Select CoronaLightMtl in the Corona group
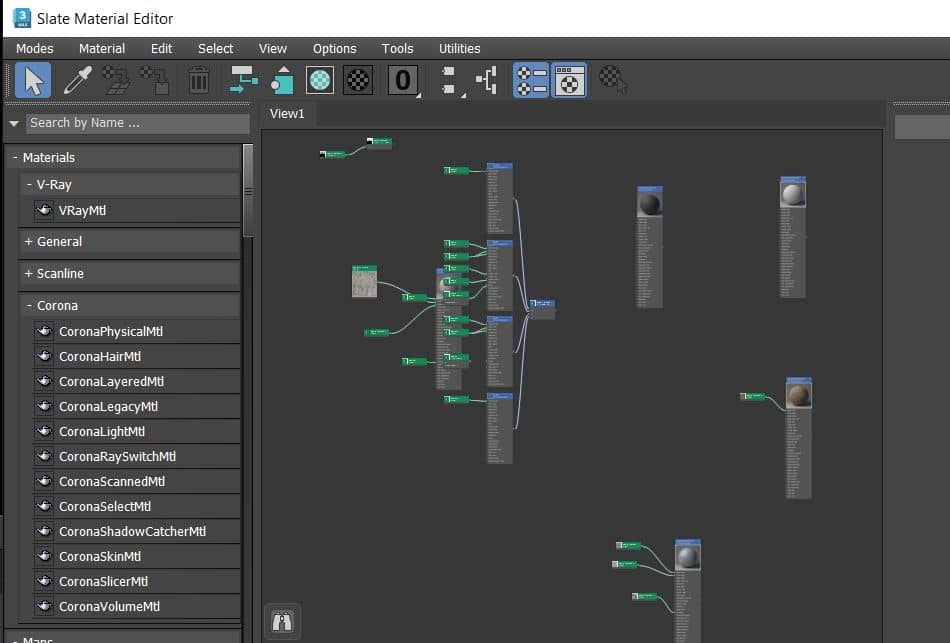The width and height of the screenshot is (950, 643). coord(101,431)
